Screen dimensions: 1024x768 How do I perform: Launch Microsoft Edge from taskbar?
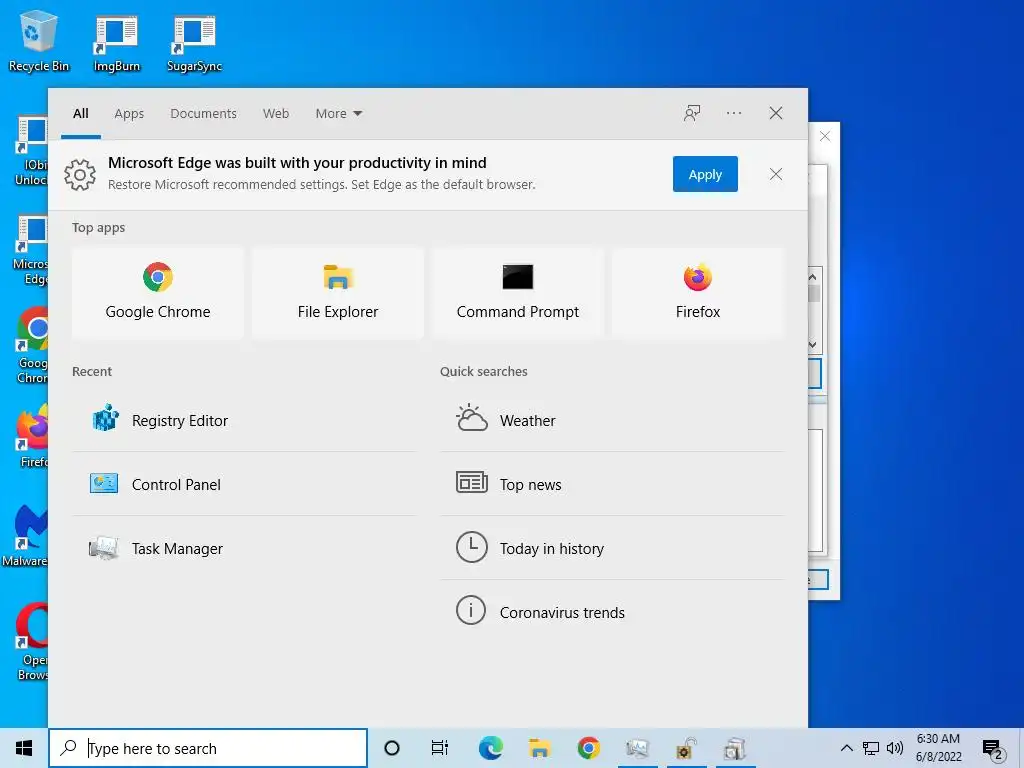[490, 748]
